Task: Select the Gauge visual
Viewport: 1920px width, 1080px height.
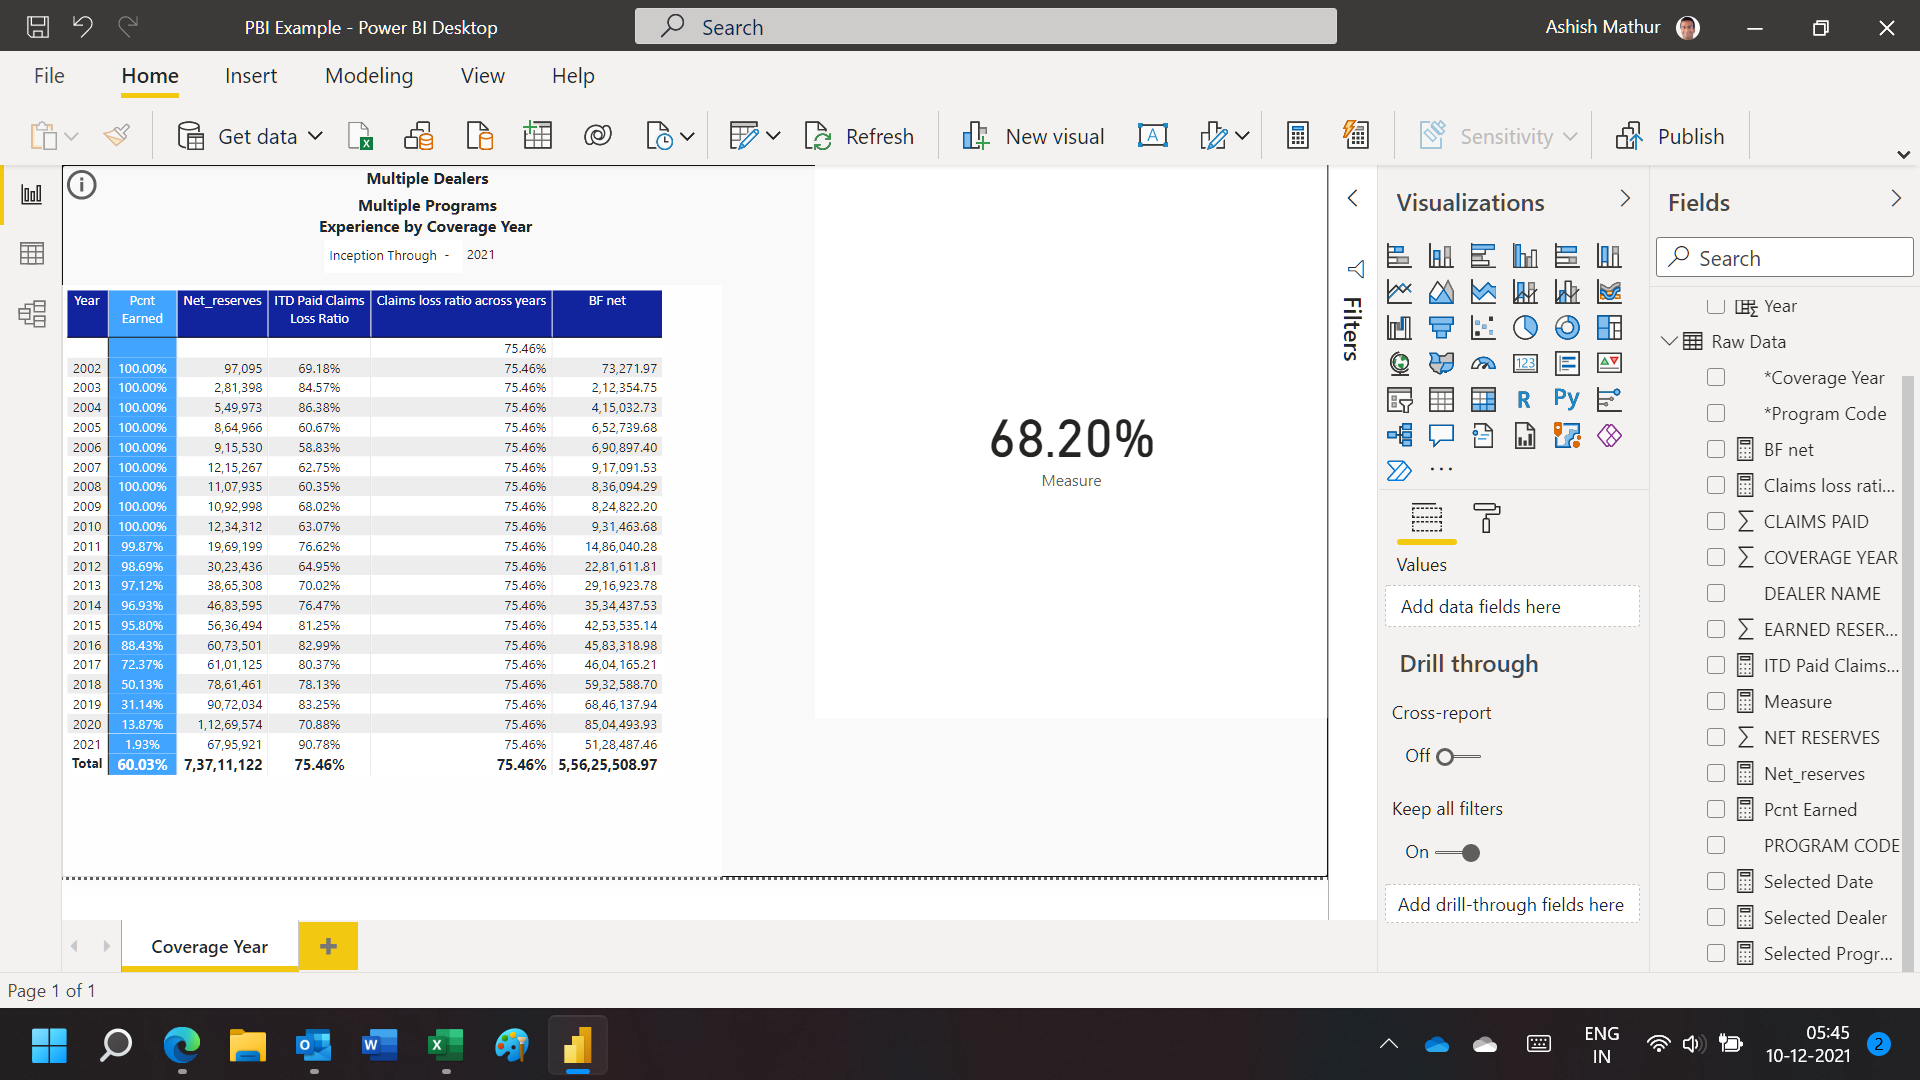Action: click(x=1483, y=363)
